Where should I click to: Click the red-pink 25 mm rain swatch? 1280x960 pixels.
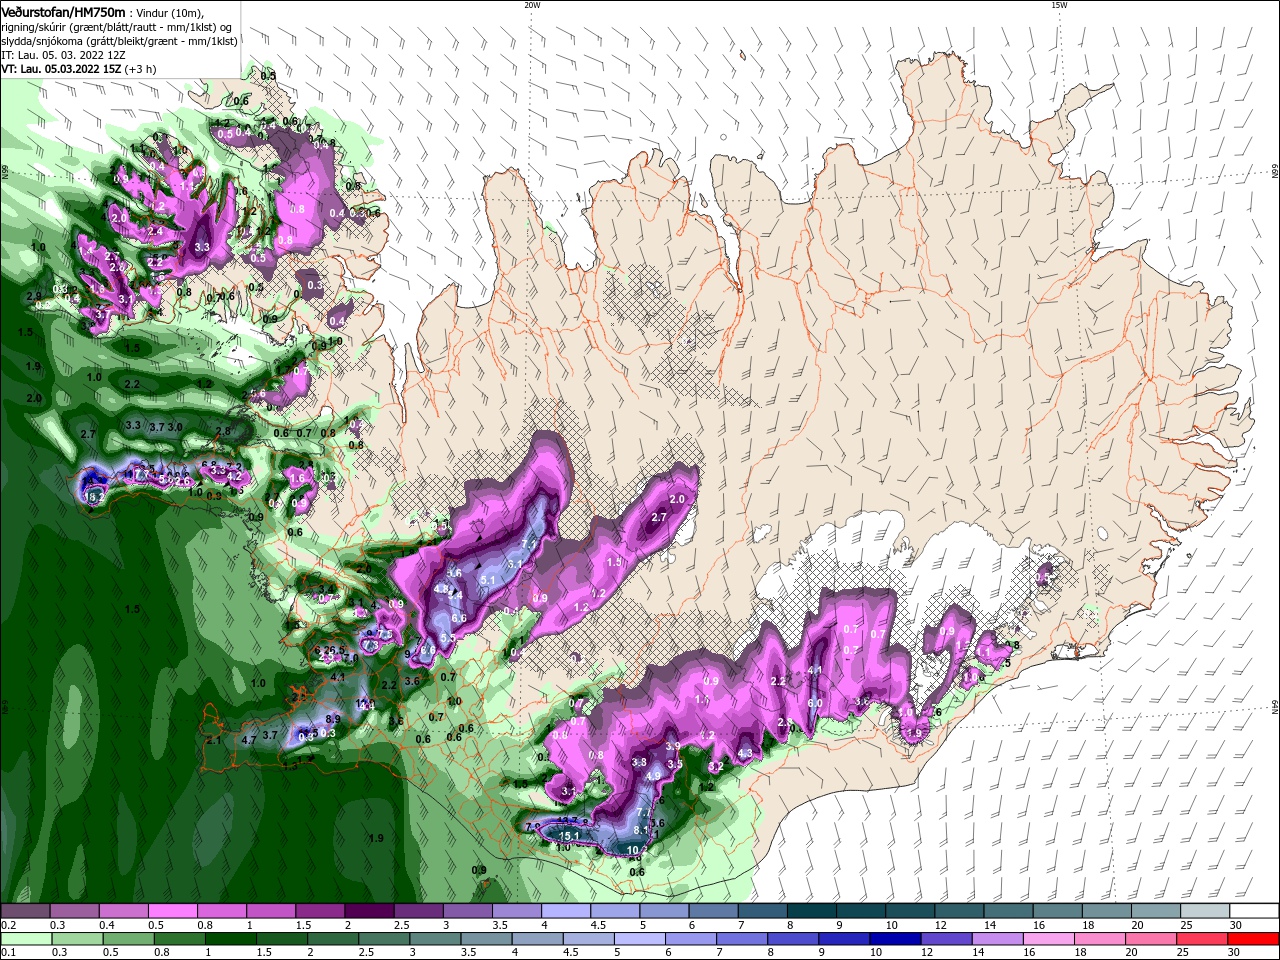coord(1204,939)
